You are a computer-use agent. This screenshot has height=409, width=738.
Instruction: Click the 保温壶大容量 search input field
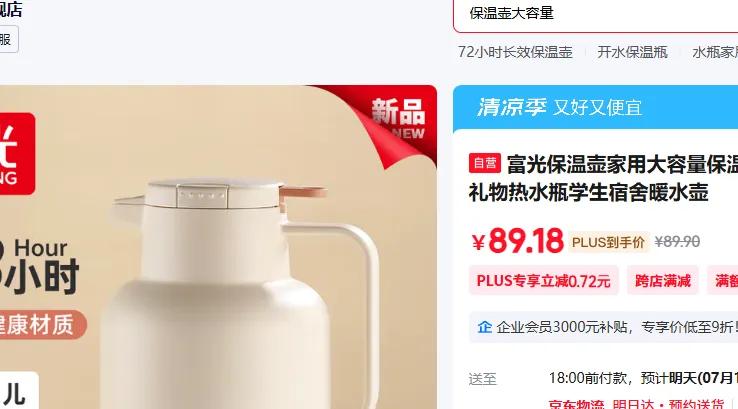pyautogui.click(x=596, y=14)
